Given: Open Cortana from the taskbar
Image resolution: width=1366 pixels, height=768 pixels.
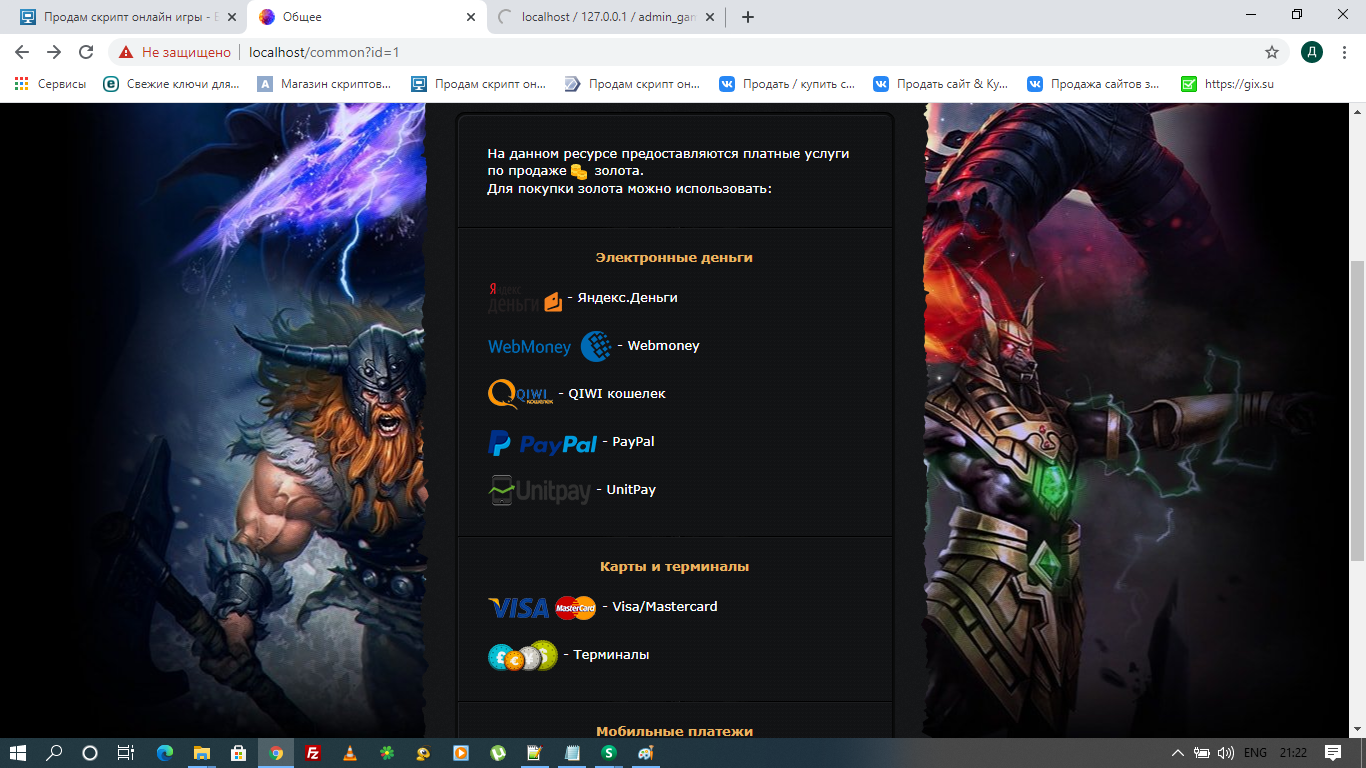Looking at the screenshot, I should pyautogui.click(x=90, y=753).
